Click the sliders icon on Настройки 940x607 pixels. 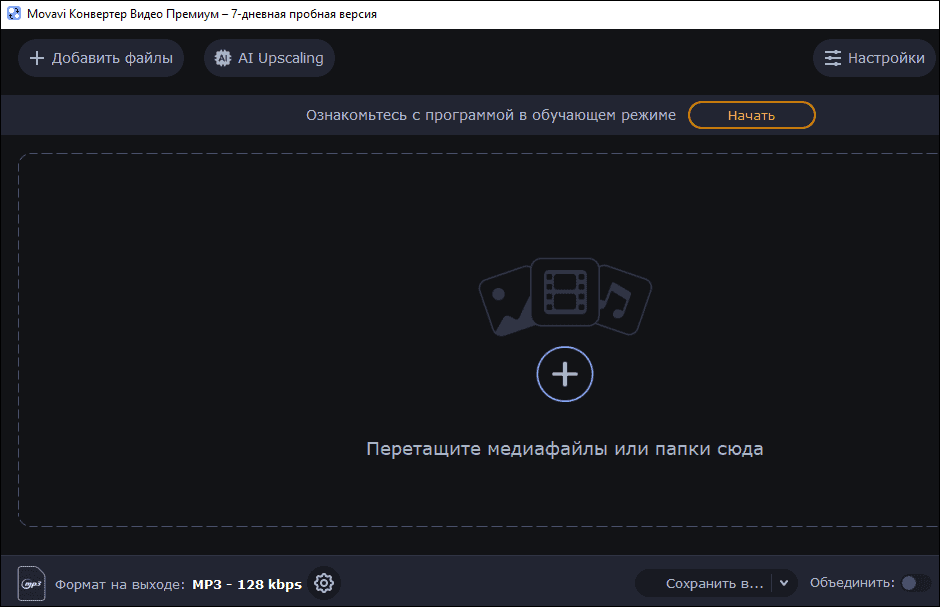click(832, 58)
